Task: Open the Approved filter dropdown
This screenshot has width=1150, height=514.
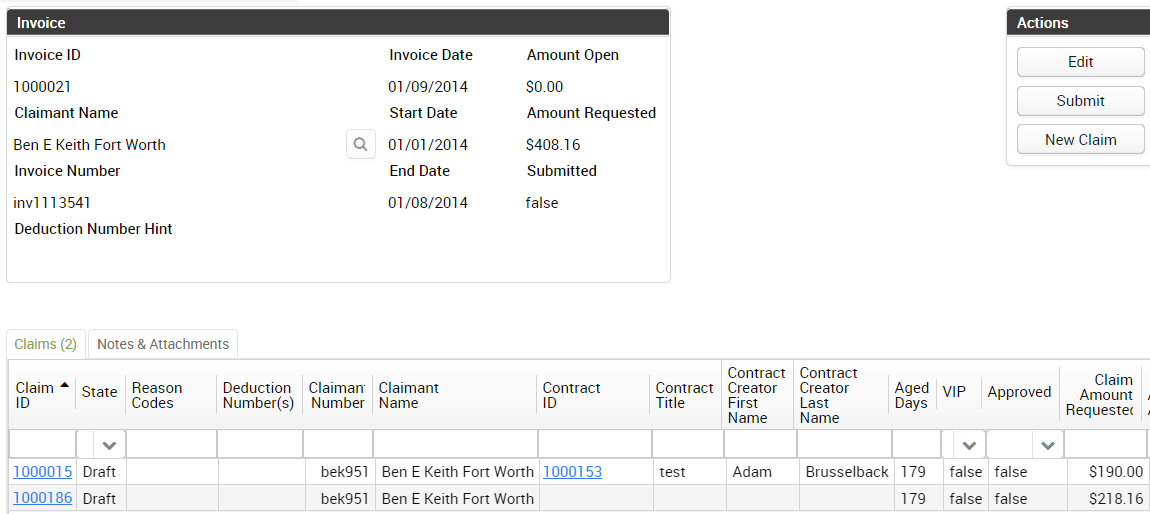Action: click(1047, 445)
